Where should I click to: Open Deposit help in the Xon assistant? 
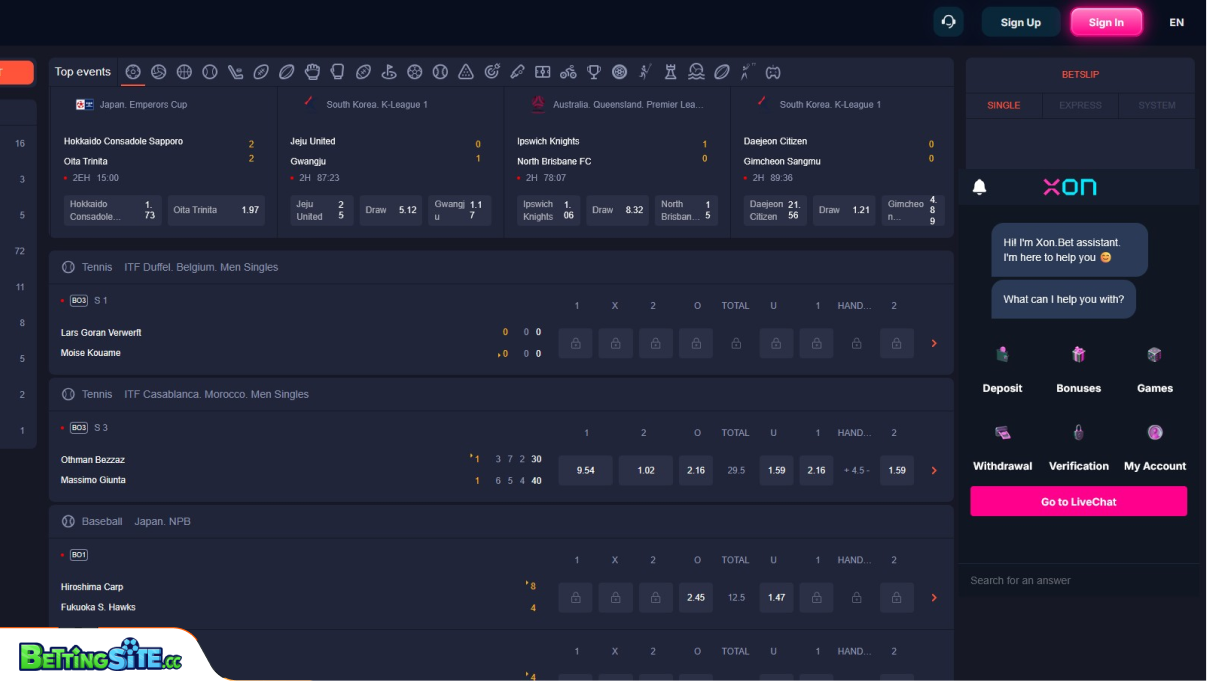[1002, 365]
